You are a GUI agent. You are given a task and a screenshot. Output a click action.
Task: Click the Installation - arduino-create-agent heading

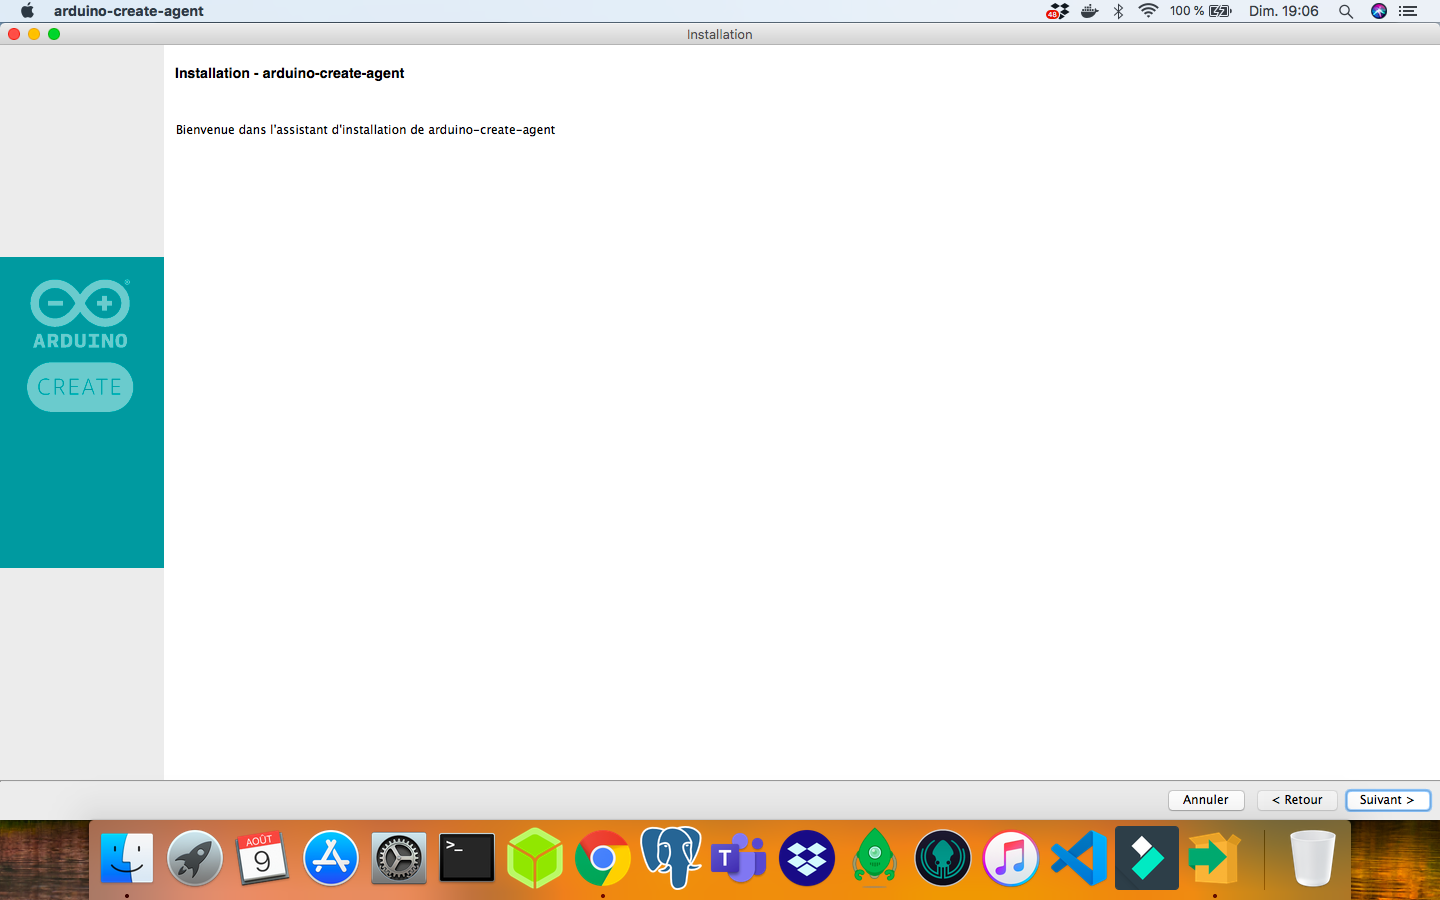point(290,73)
